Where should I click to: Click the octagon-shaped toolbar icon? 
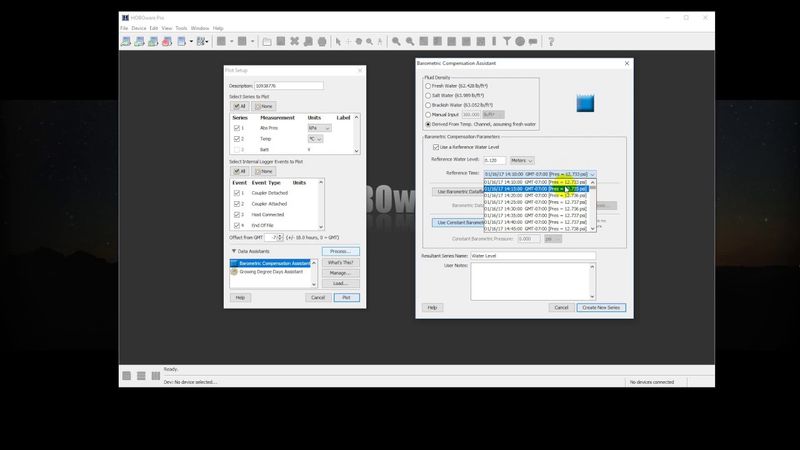tap(322, 42)
